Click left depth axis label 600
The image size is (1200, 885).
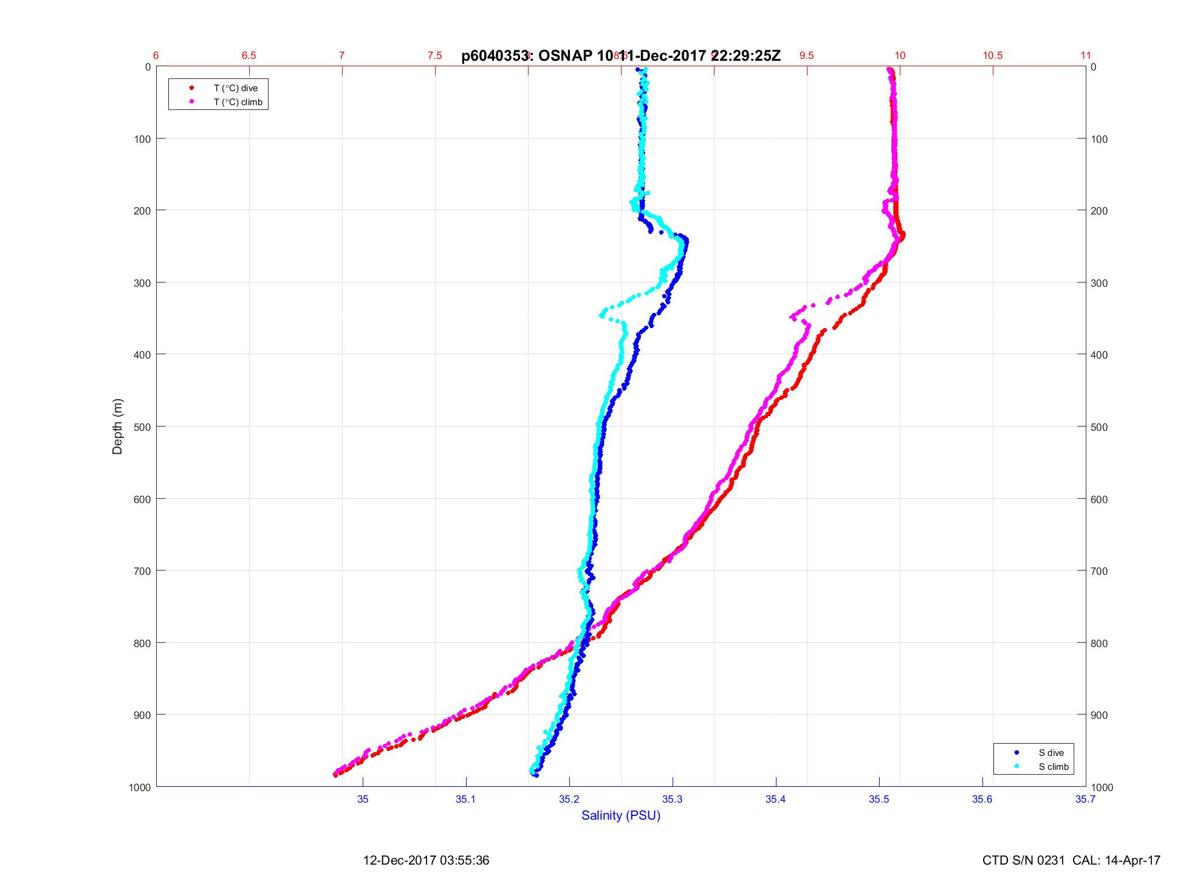coord(142,499)
